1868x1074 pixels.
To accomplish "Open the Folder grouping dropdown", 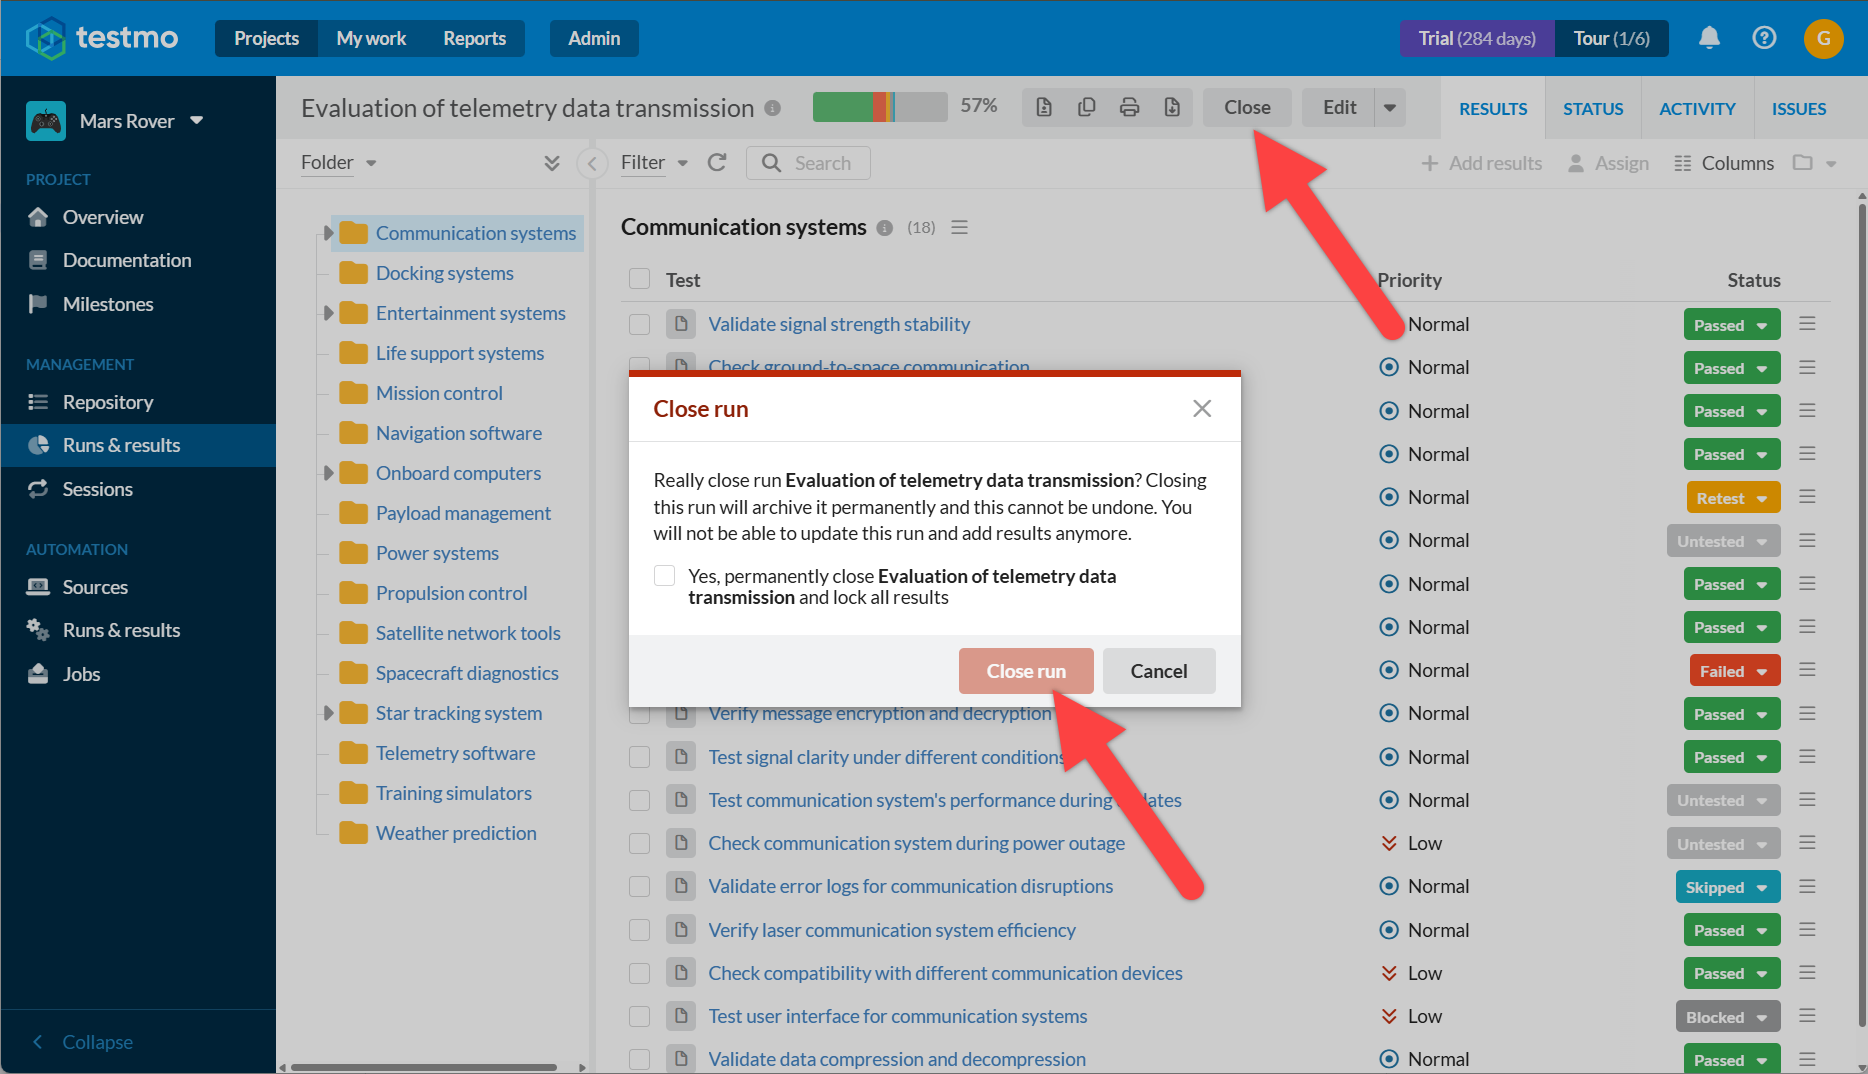I will coord(338,162).
